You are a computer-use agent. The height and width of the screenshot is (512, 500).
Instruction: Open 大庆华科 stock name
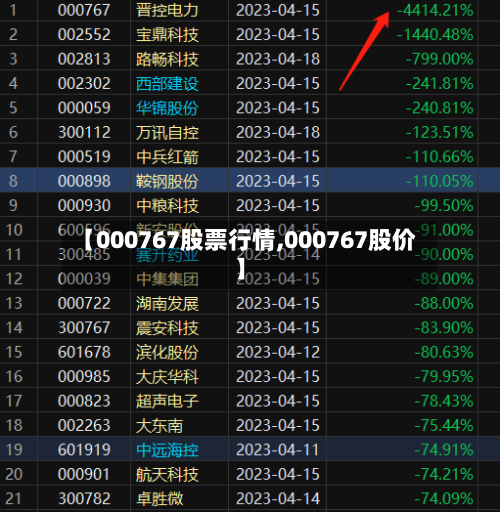pyautogui.click(x=167, y=377)
